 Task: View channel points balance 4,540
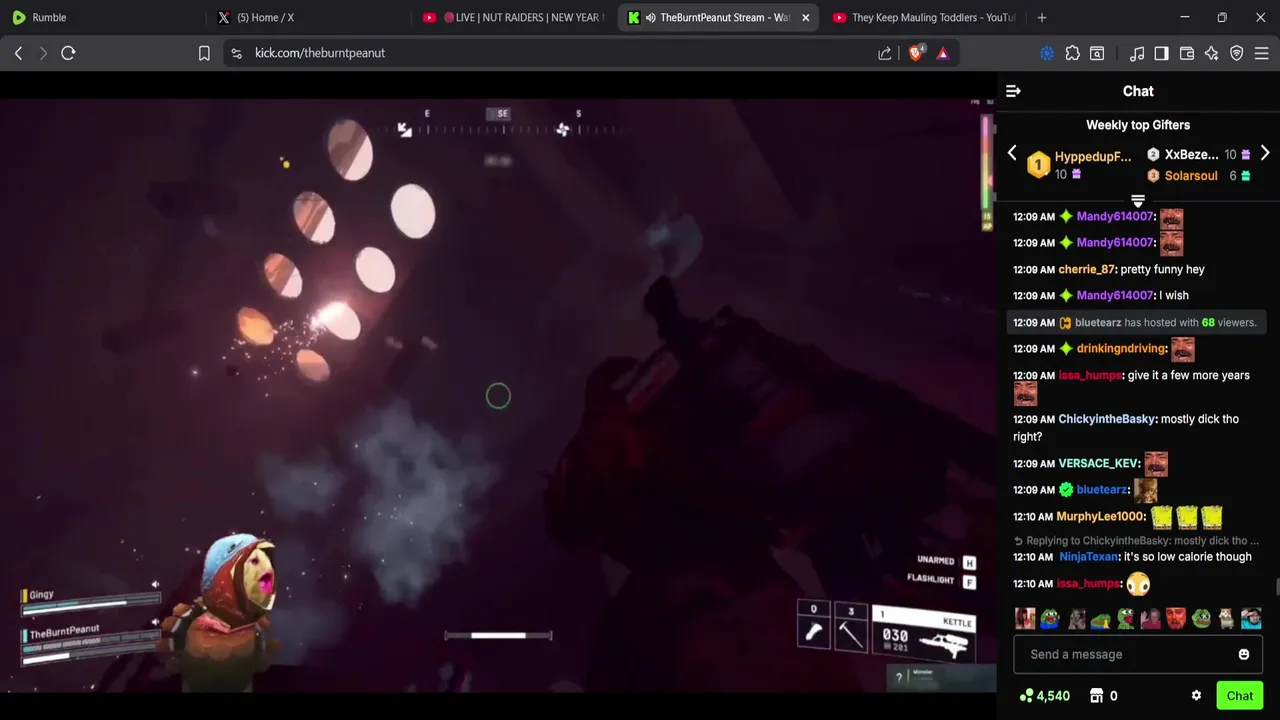click(x=1045, y=696)
